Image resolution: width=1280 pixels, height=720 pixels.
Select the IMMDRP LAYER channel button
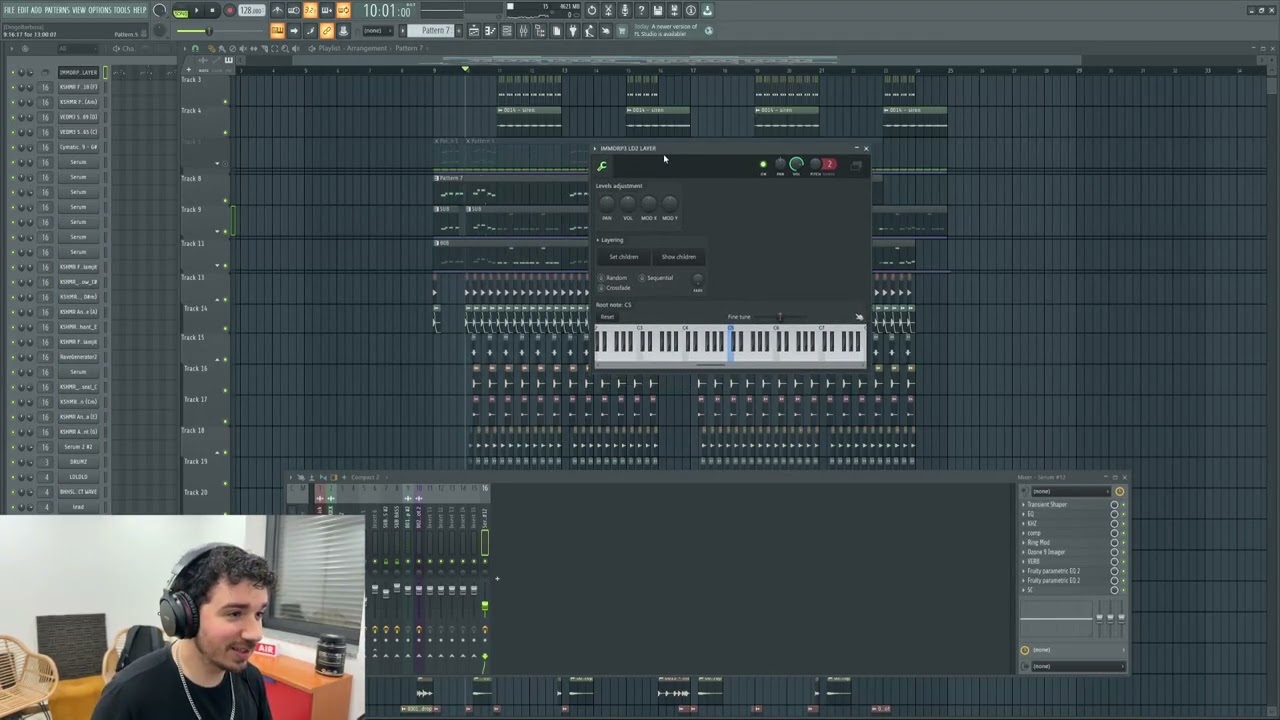[x=78, y=72]
